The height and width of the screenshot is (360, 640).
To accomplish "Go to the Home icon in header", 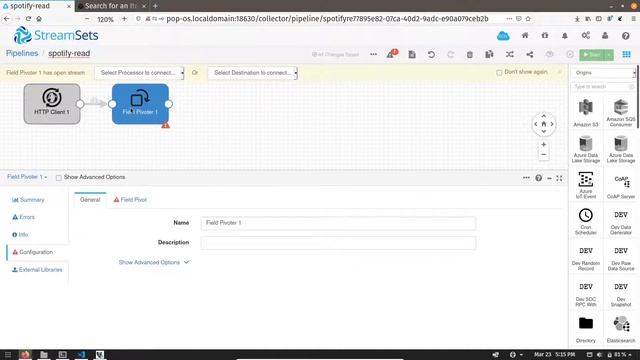I will coord(525,36).
